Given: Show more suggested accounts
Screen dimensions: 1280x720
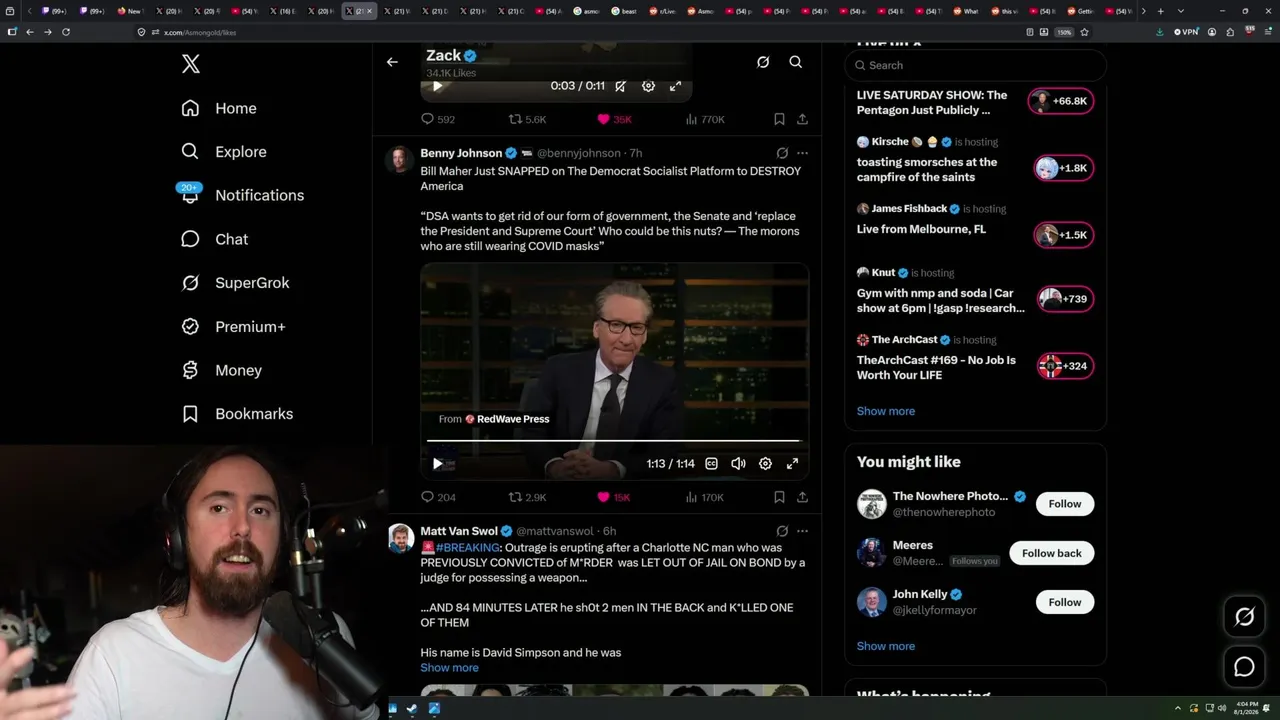Looking at the screenshot, I should point(886,646).
